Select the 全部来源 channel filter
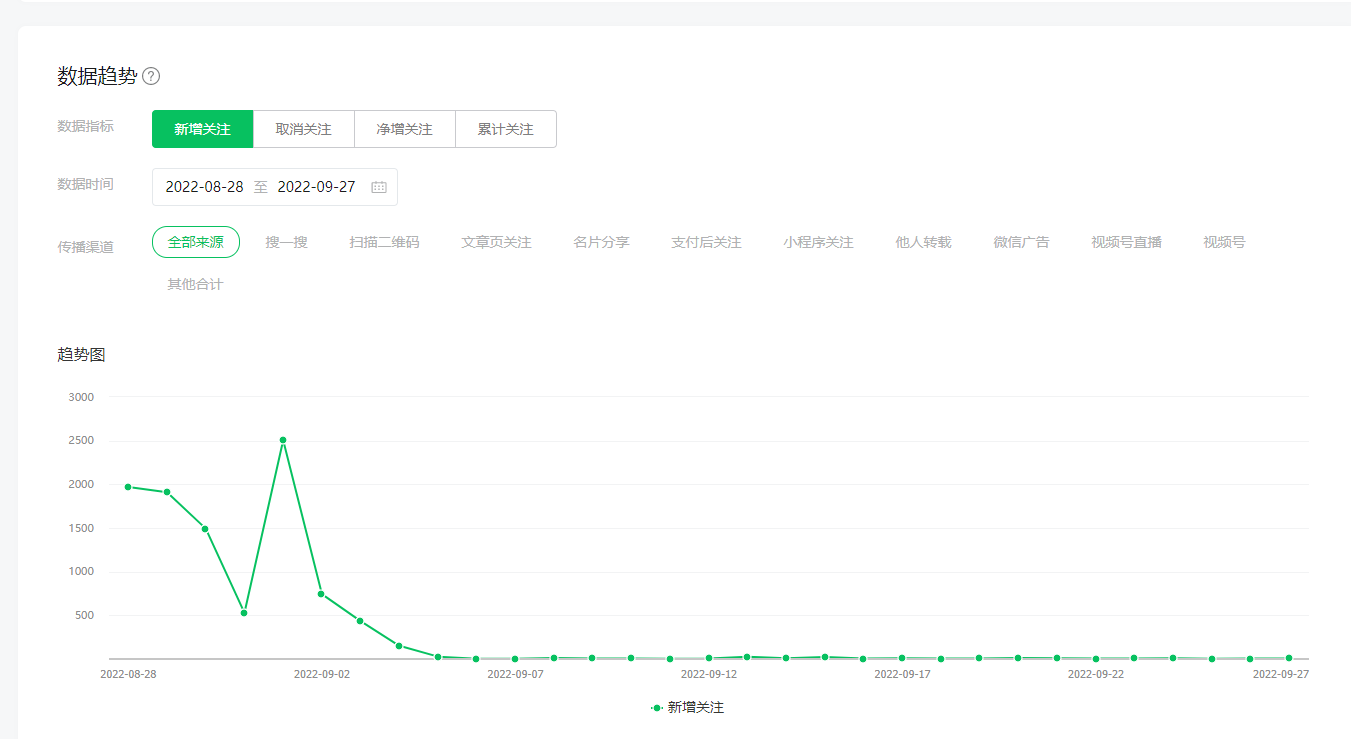The height and width of the screenshot is (739, 1351). [196, 242]
